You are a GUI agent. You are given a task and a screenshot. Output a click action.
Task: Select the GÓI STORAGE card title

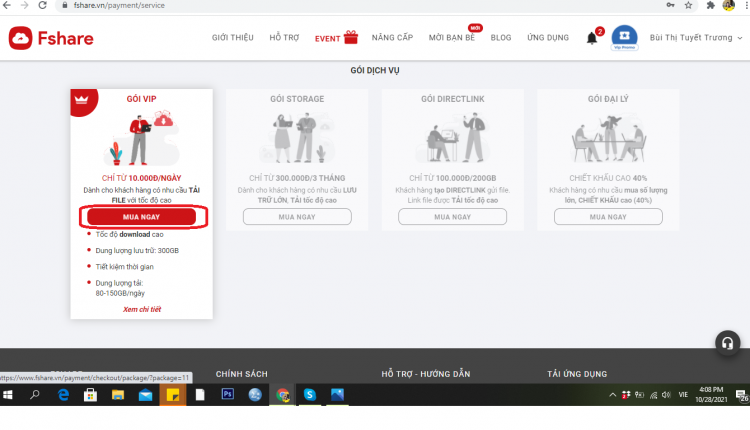[297, 99]
